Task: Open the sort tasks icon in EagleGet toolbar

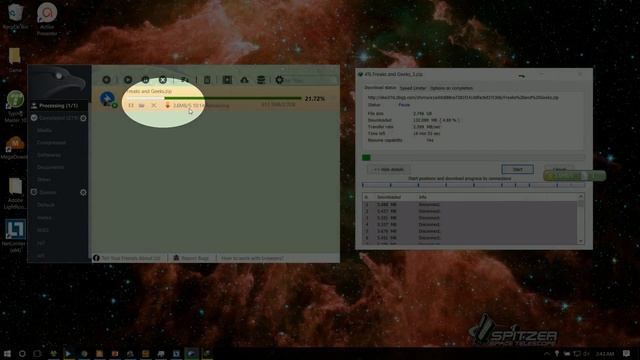Action: click(x=184, y=80)
